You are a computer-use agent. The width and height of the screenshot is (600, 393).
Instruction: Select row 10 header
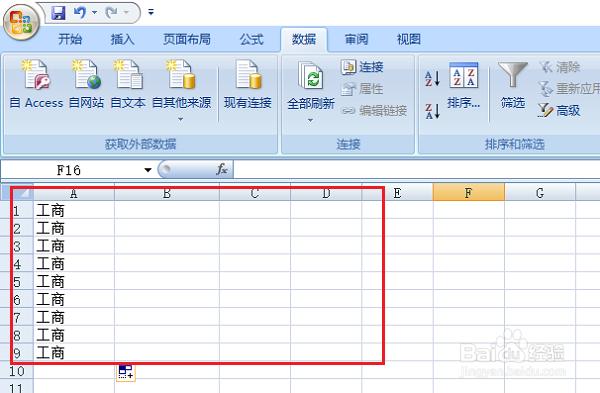[17, 371]
